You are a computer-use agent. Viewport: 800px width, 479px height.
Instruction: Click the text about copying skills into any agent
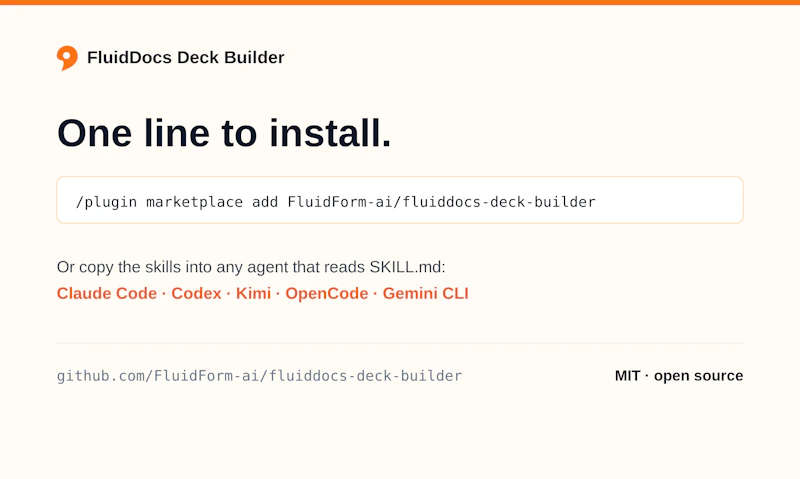(x=251, y=267)
